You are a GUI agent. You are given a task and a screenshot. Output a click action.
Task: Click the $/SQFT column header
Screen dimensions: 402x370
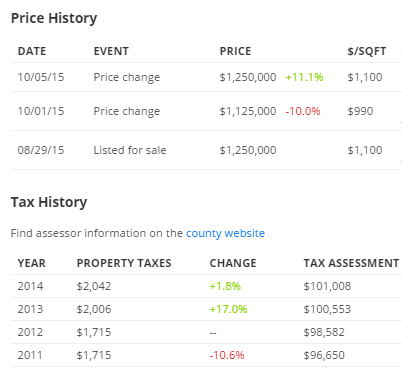[x=367, y=51]
